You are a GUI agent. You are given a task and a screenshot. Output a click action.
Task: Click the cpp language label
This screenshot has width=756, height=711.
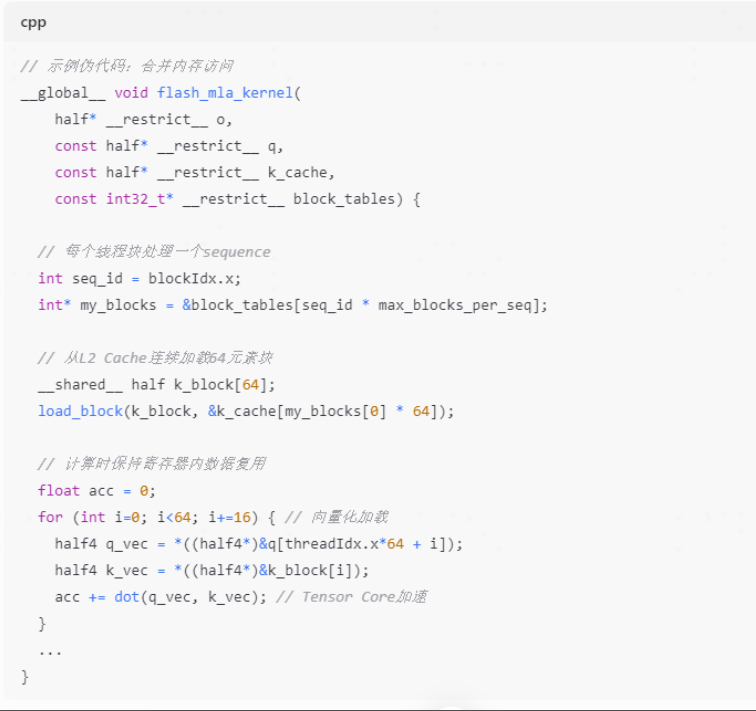(33, 22)
